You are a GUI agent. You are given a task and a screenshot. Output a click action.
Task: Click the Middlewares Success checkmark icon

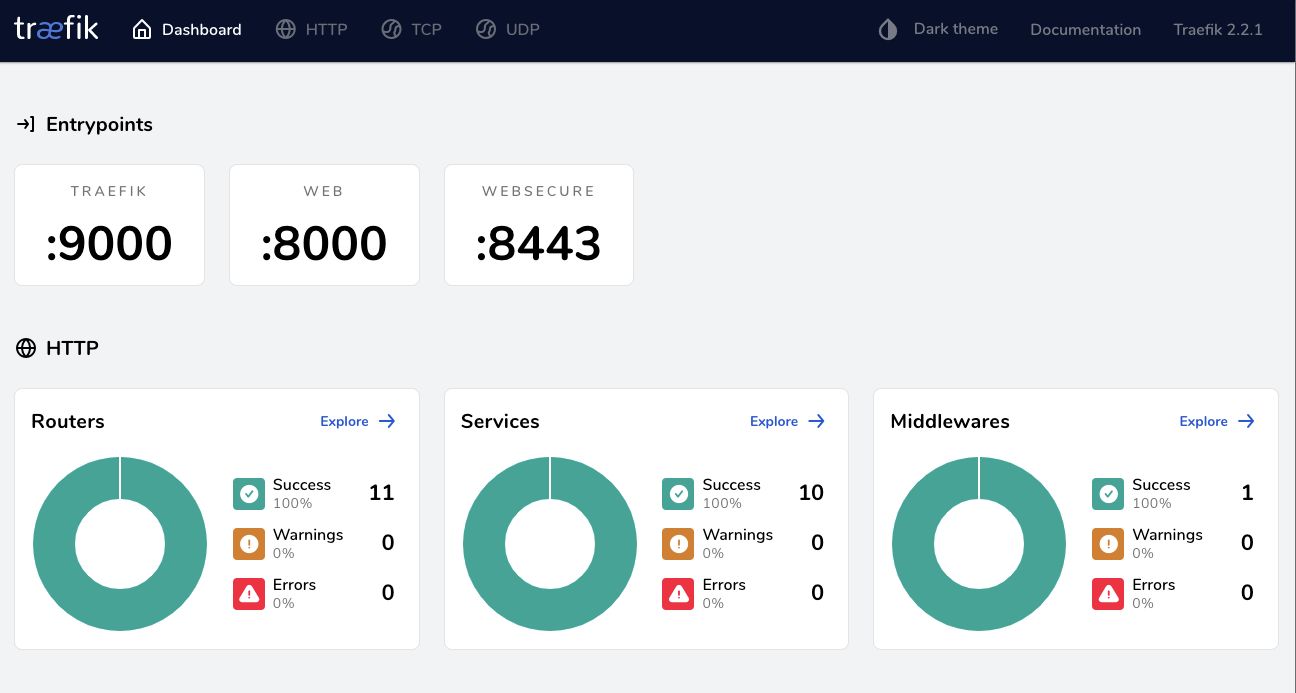coord(1108,493)
